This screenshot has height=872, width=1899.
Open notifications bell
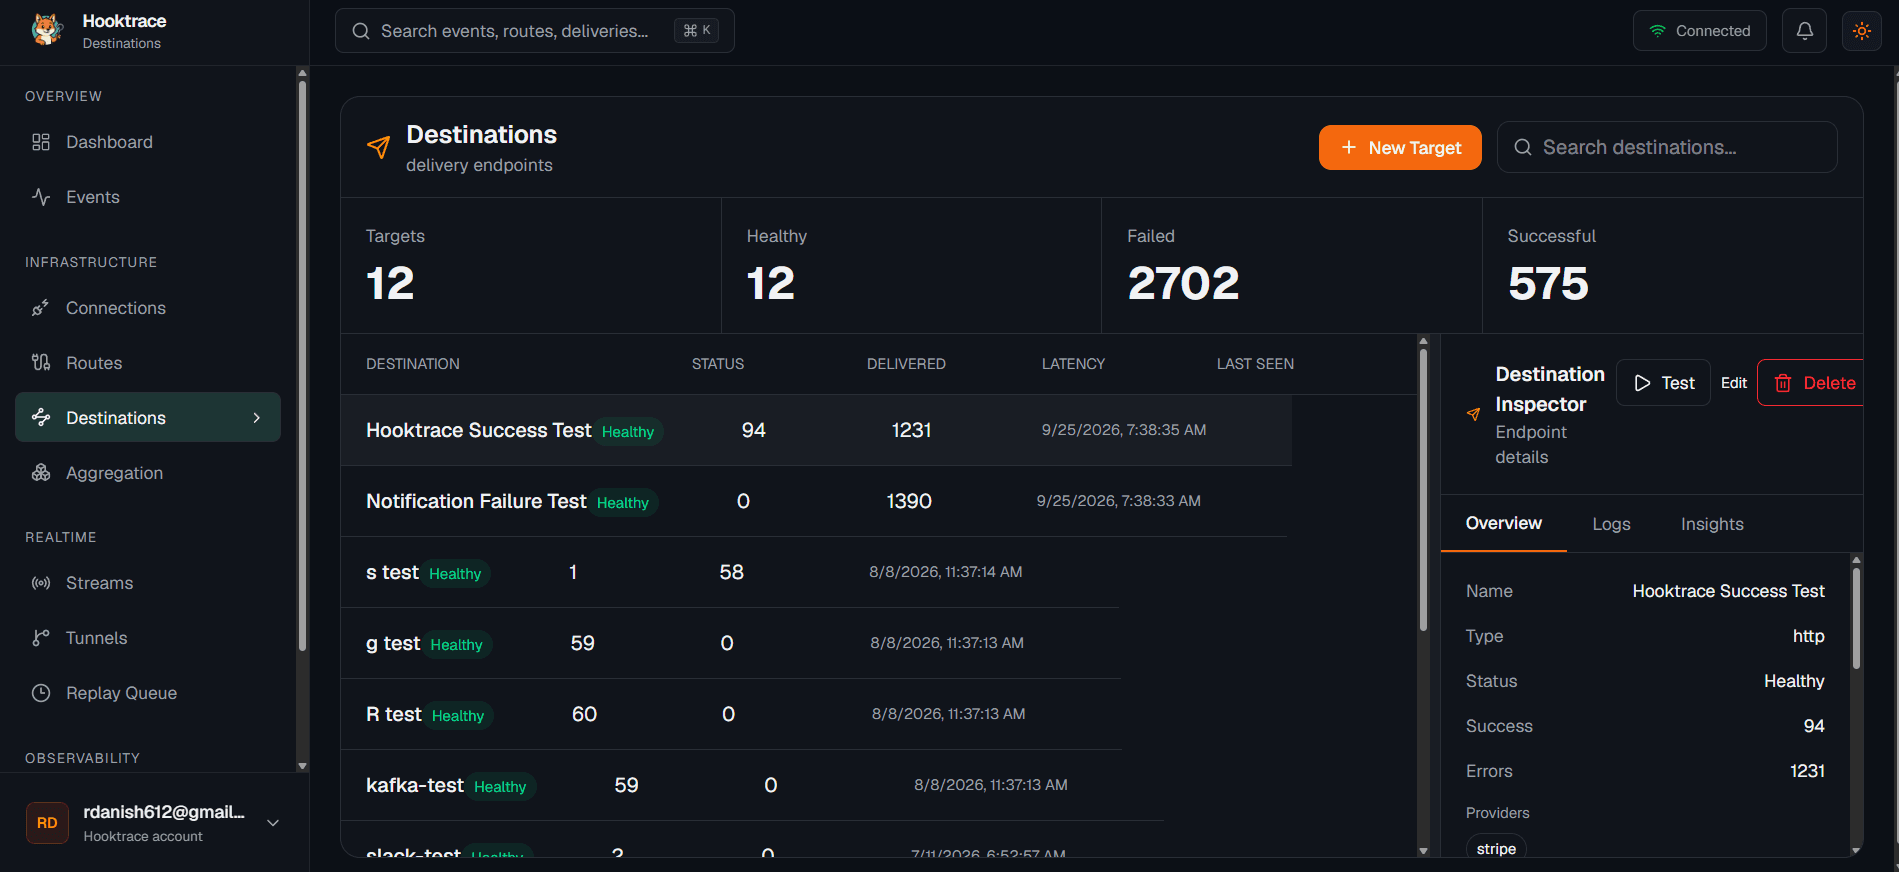(x=1804, y=31)
